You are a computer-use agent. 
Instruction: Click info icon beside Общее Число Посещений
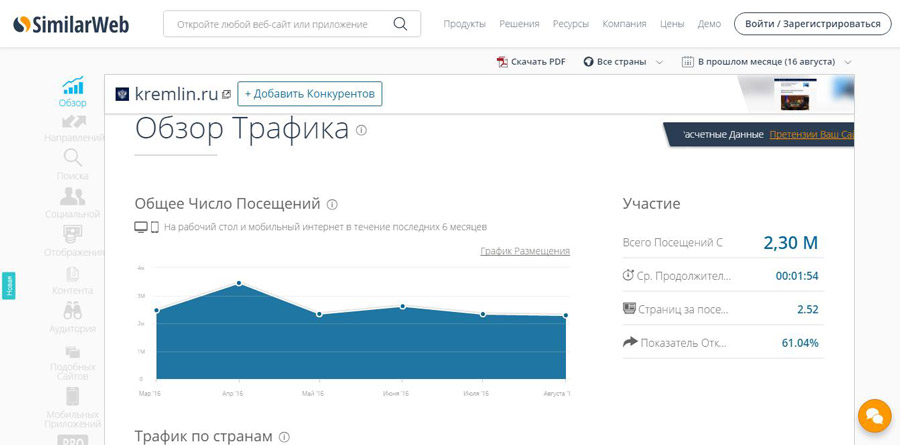point(332,204)
